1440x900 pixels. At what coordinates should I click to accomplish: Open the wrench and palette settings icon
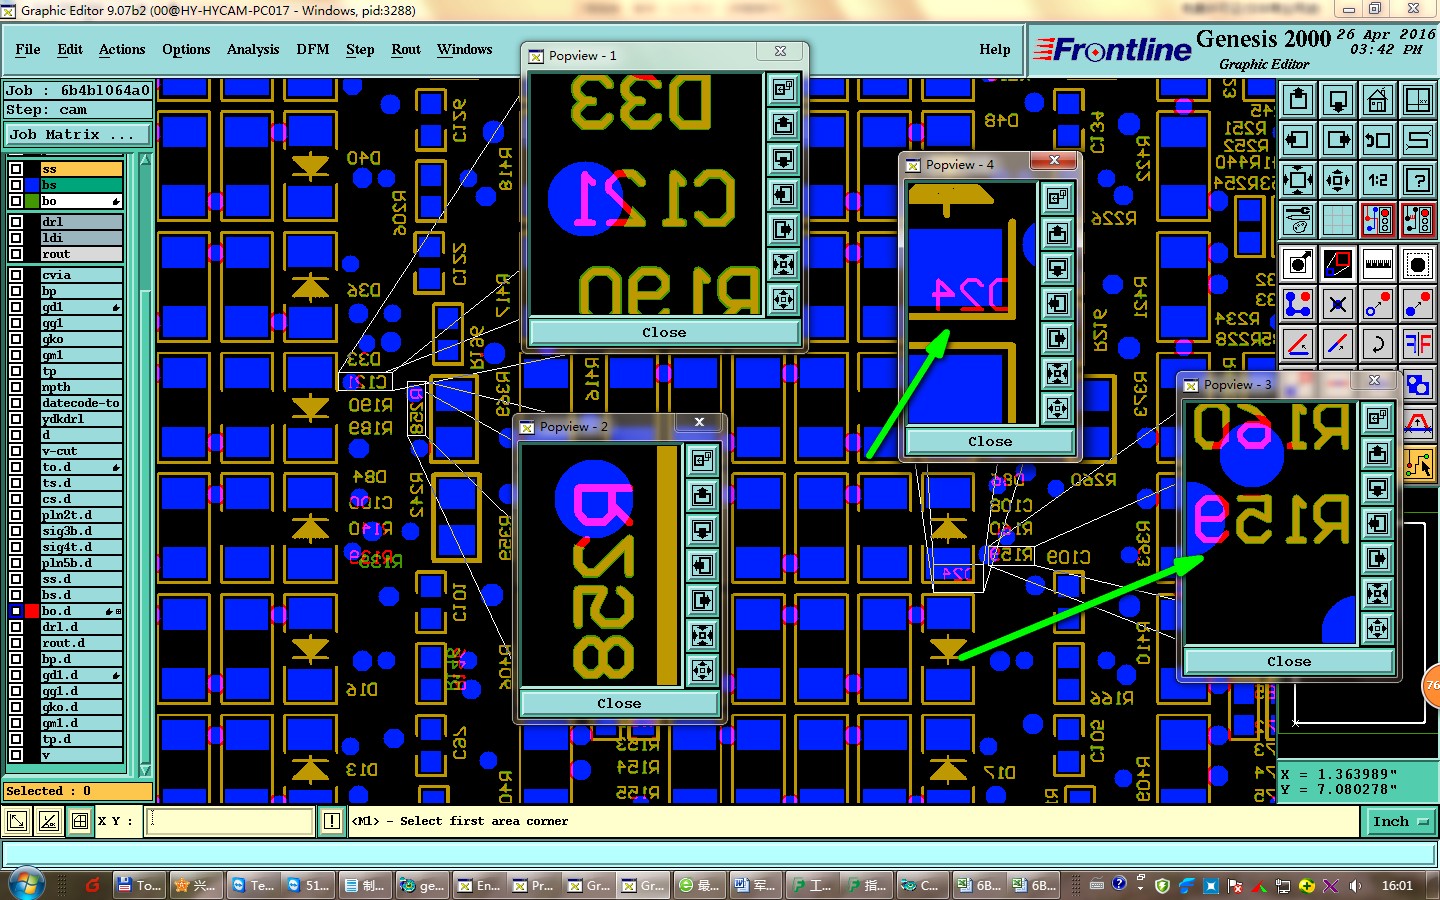(x=1298, y=220)
